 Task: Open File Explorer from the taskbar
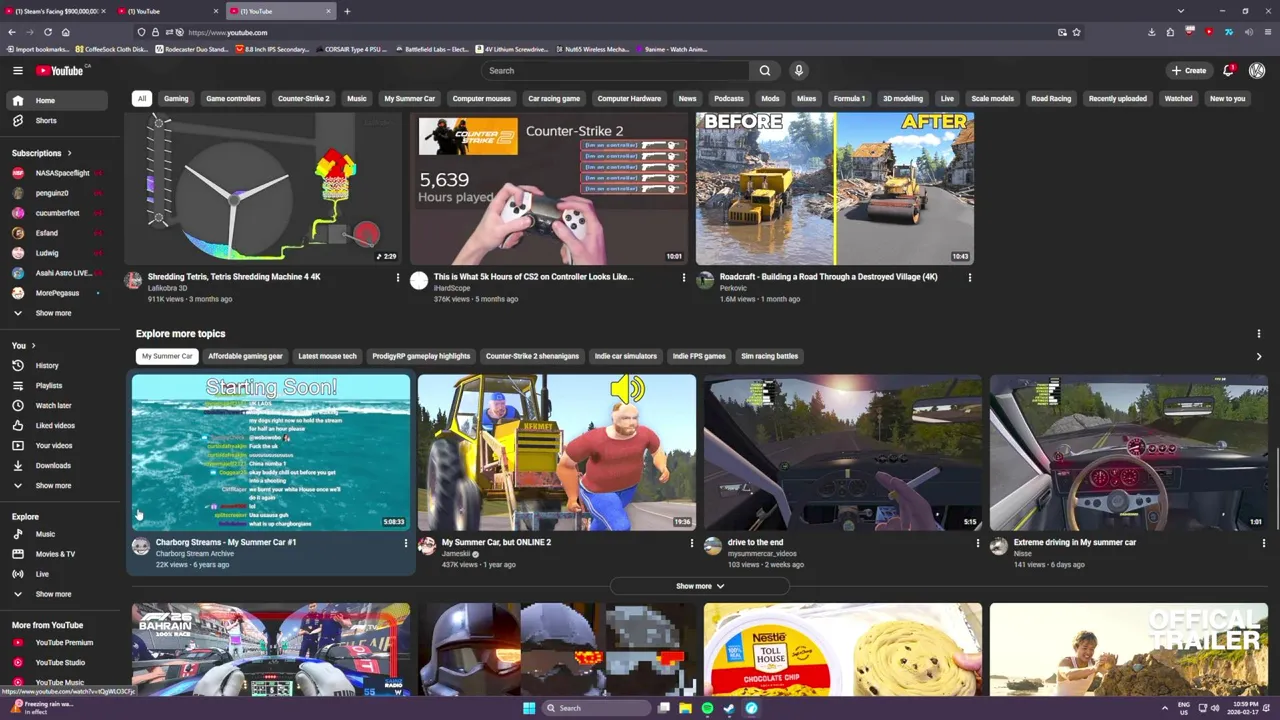[685, 708]
